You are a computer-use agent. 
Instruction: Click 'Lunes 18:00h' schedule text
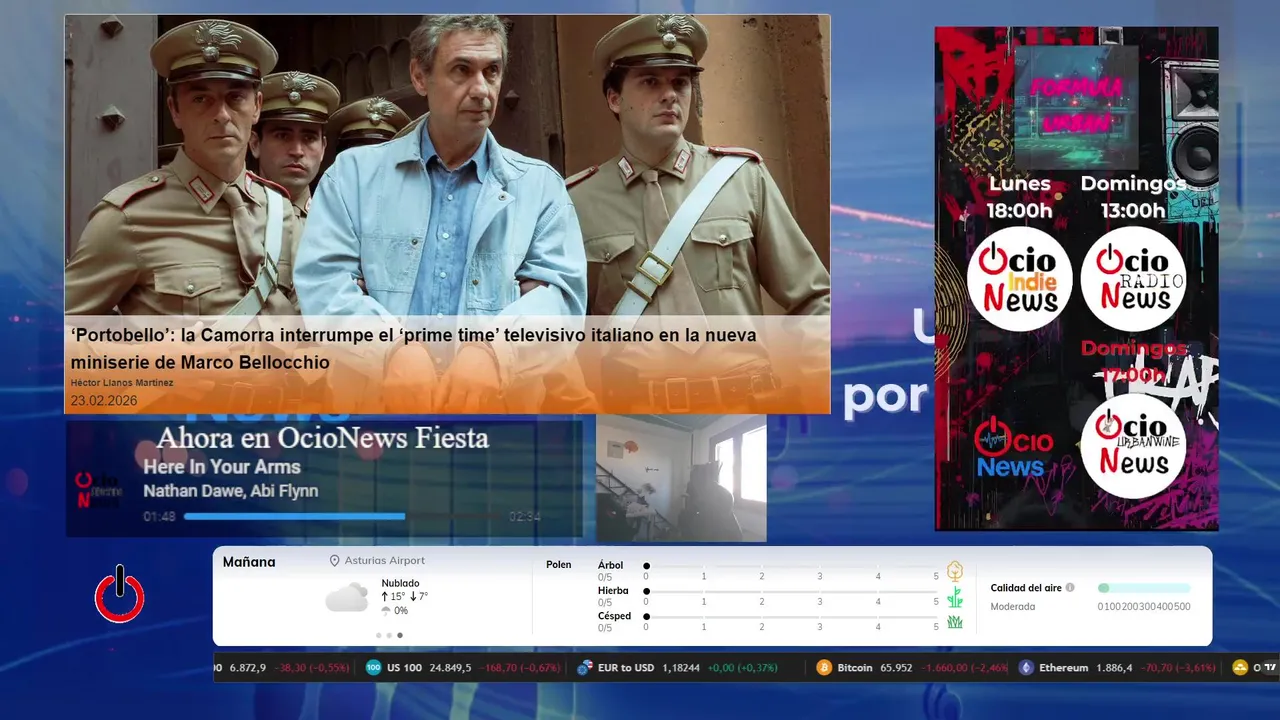pyautogui.click(x=1020, y=197)
